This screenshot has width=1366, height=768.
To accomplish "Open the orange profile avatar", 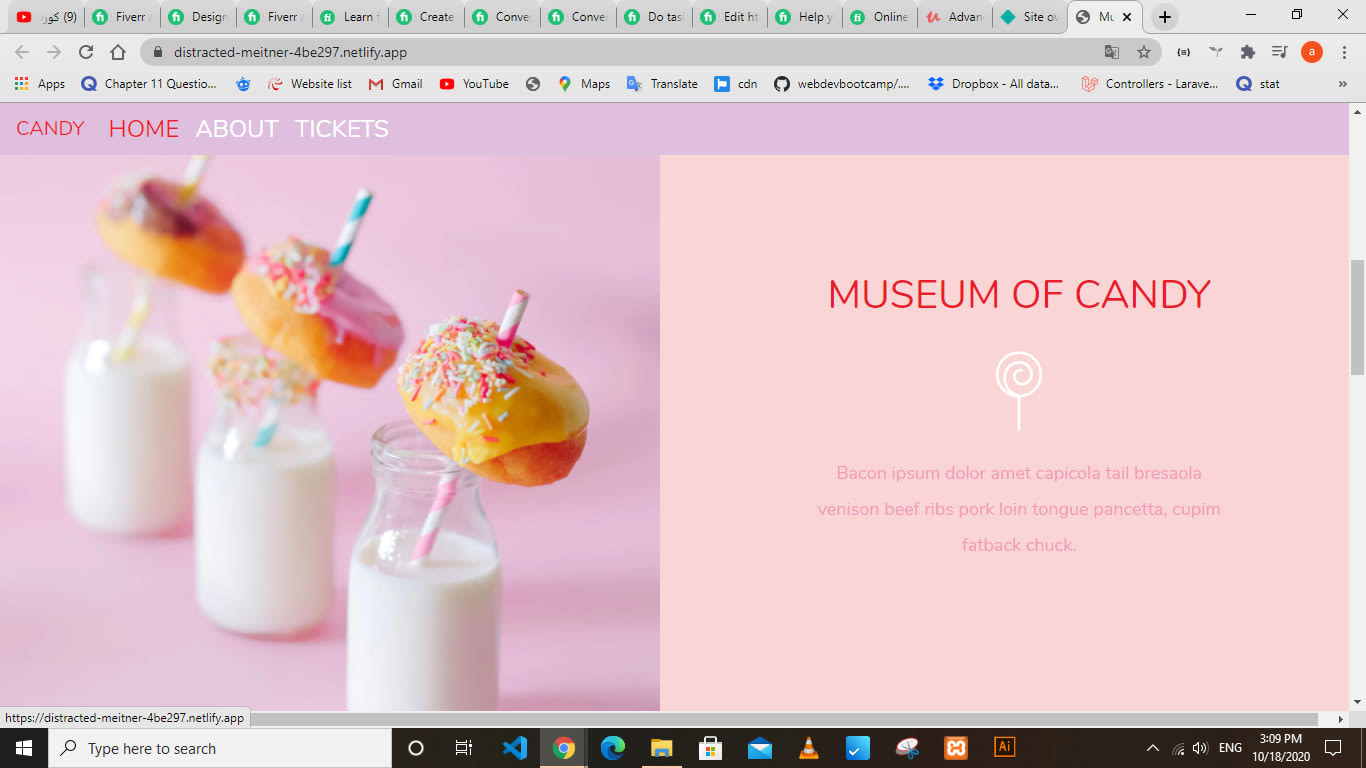I will point(1312,52).
